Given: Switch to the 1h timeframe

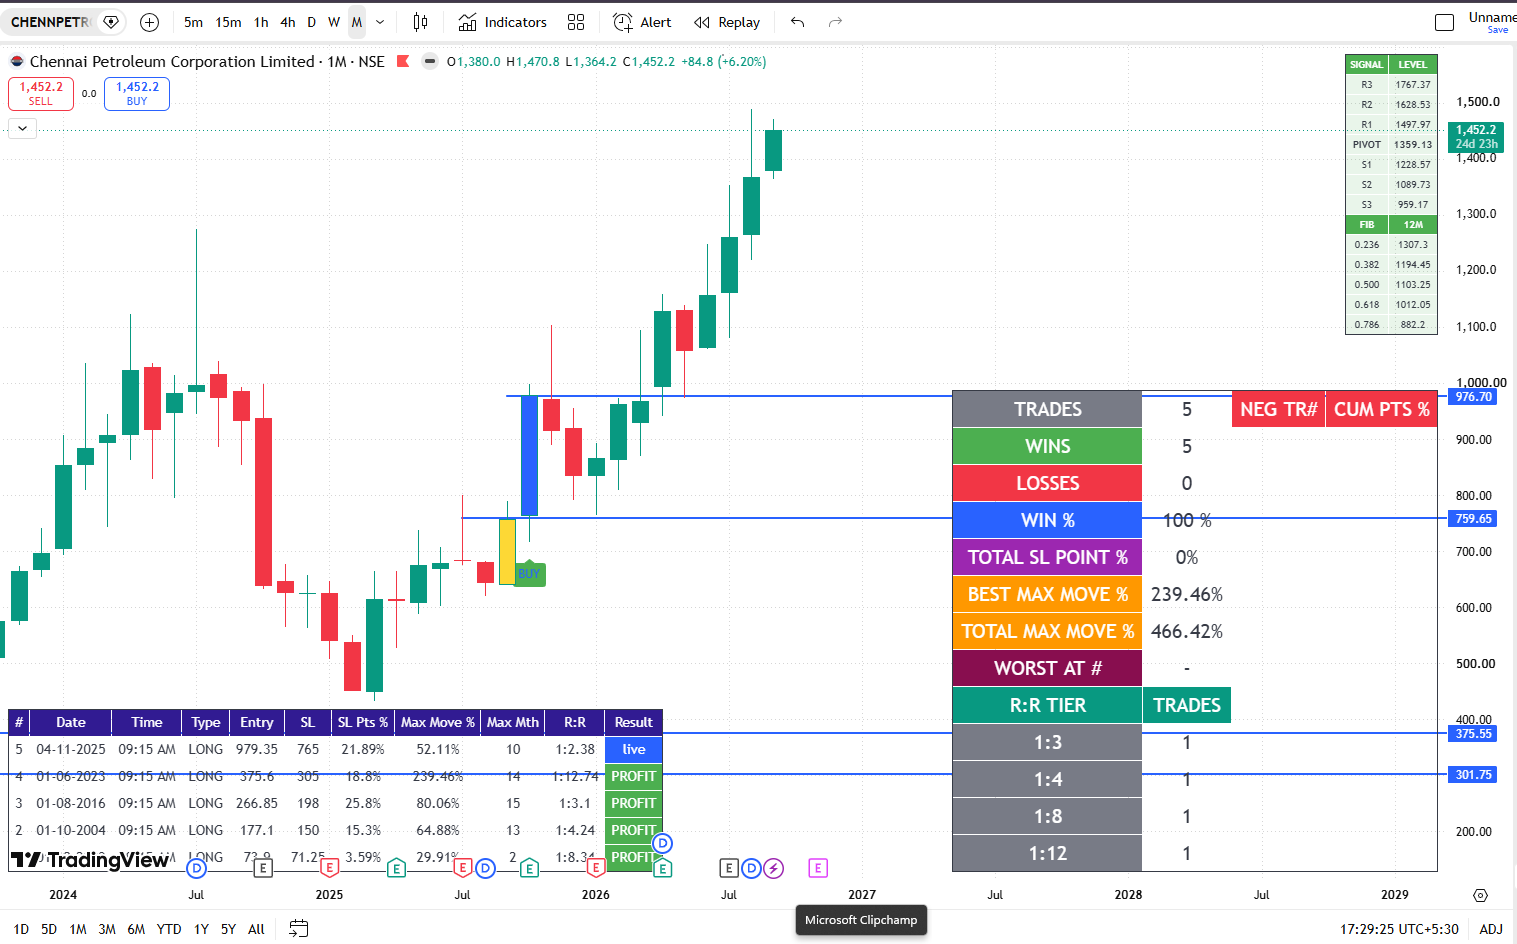Looking at the screenshot, I should coord(261,22).
